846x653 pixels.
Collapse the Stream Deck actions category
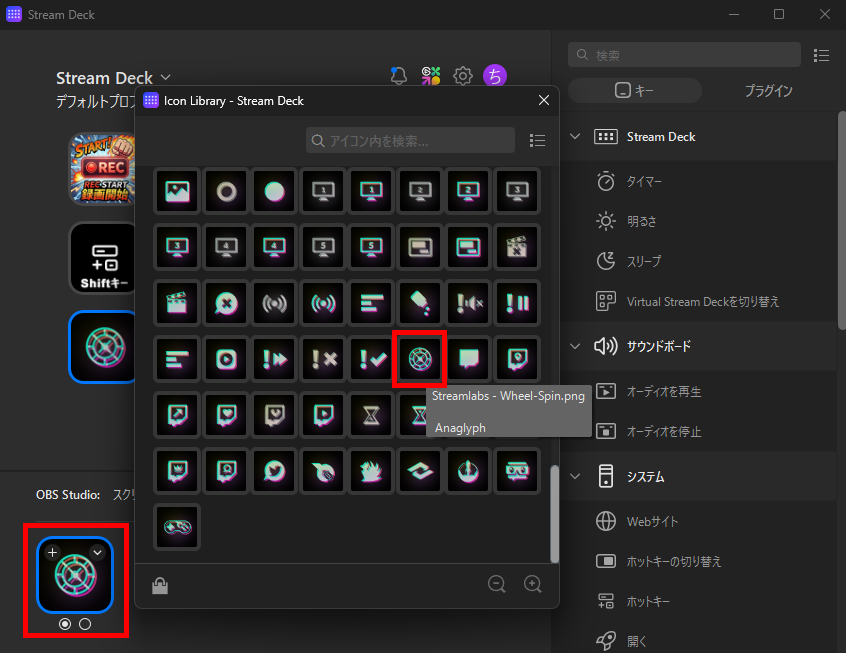[575, 137]
